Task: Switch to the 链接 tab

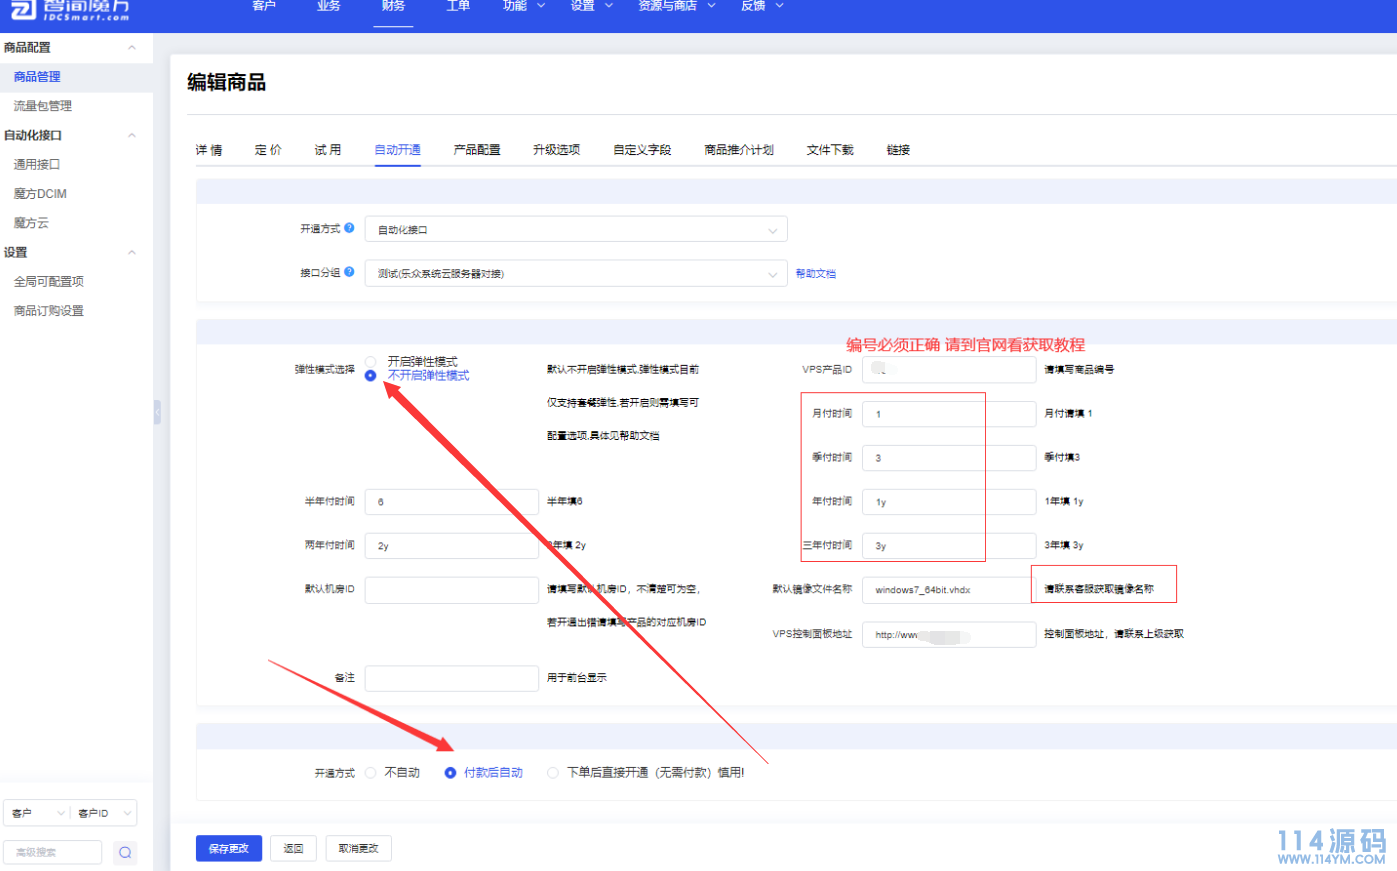Action: (x=898, y=150)
